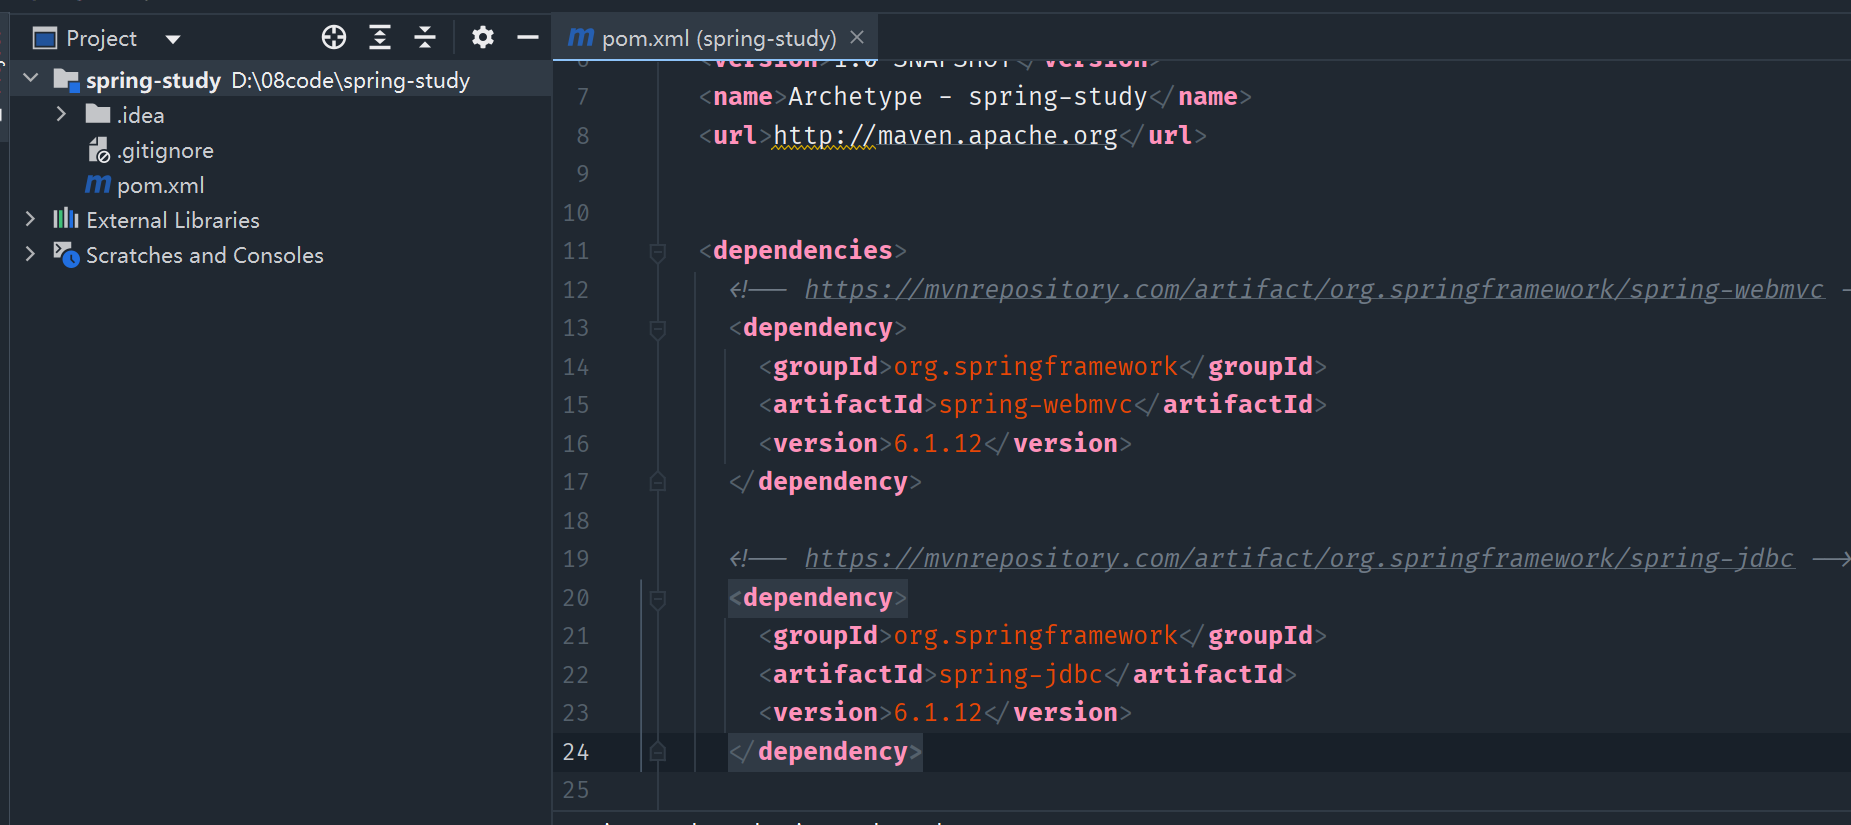Fold the dependencies block at line 11
This screenshot has width=1851, height=825.
click(x=658, y=252)
